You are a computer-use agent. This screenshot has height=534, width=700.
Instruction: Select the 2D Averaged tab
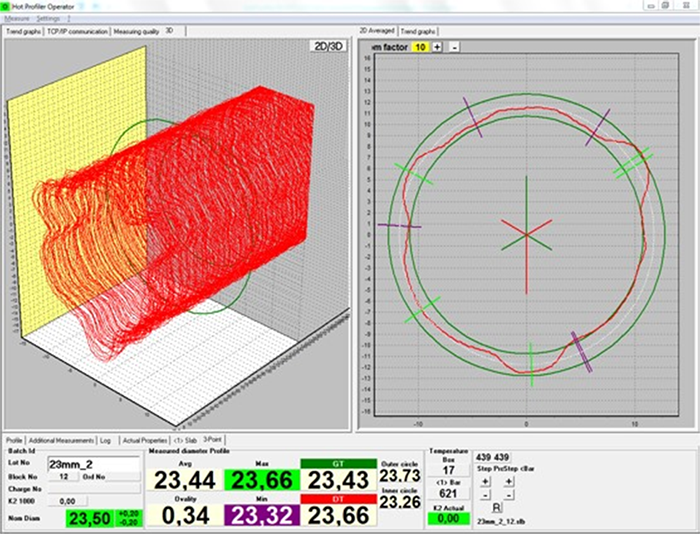point(378,31)
